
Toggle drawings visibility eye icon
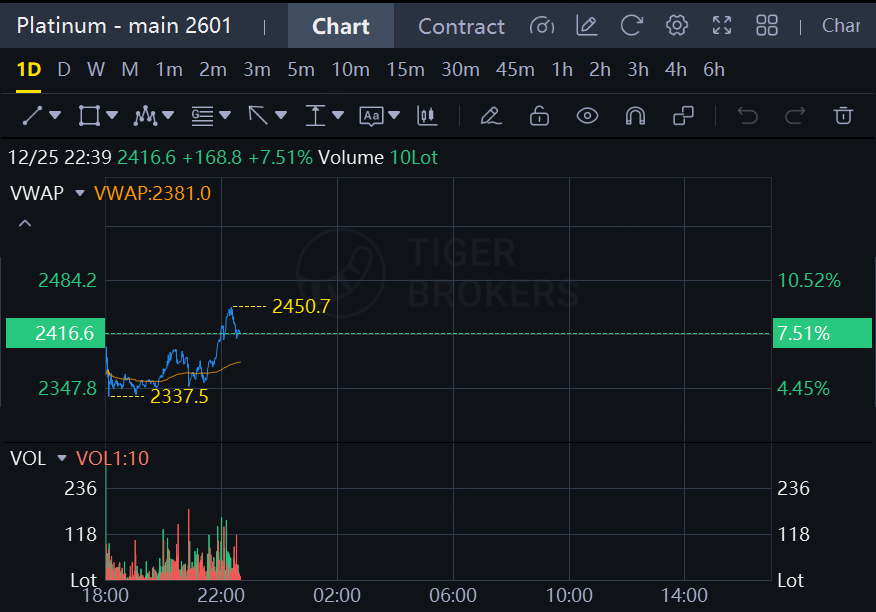pyautogui.click(x=587, y=116)
